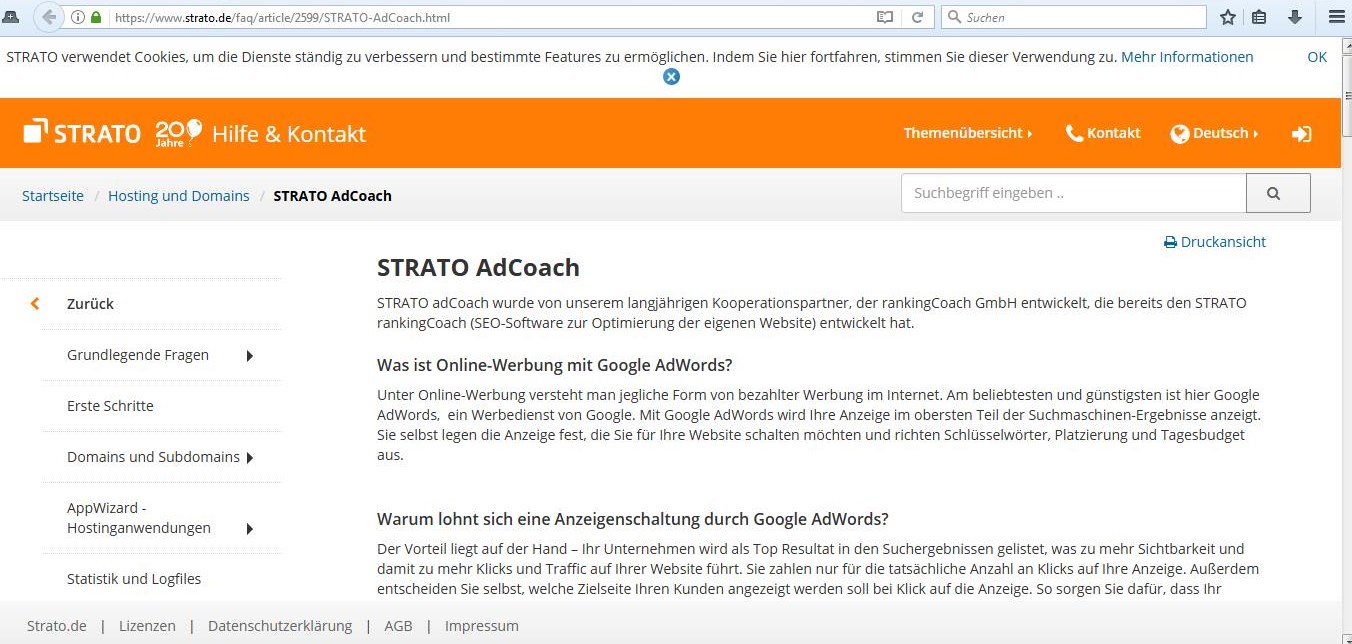Viewport: 1352px width, 644px height.
Task: Expand the Themenübersicht menu
Action: (968, 133)
